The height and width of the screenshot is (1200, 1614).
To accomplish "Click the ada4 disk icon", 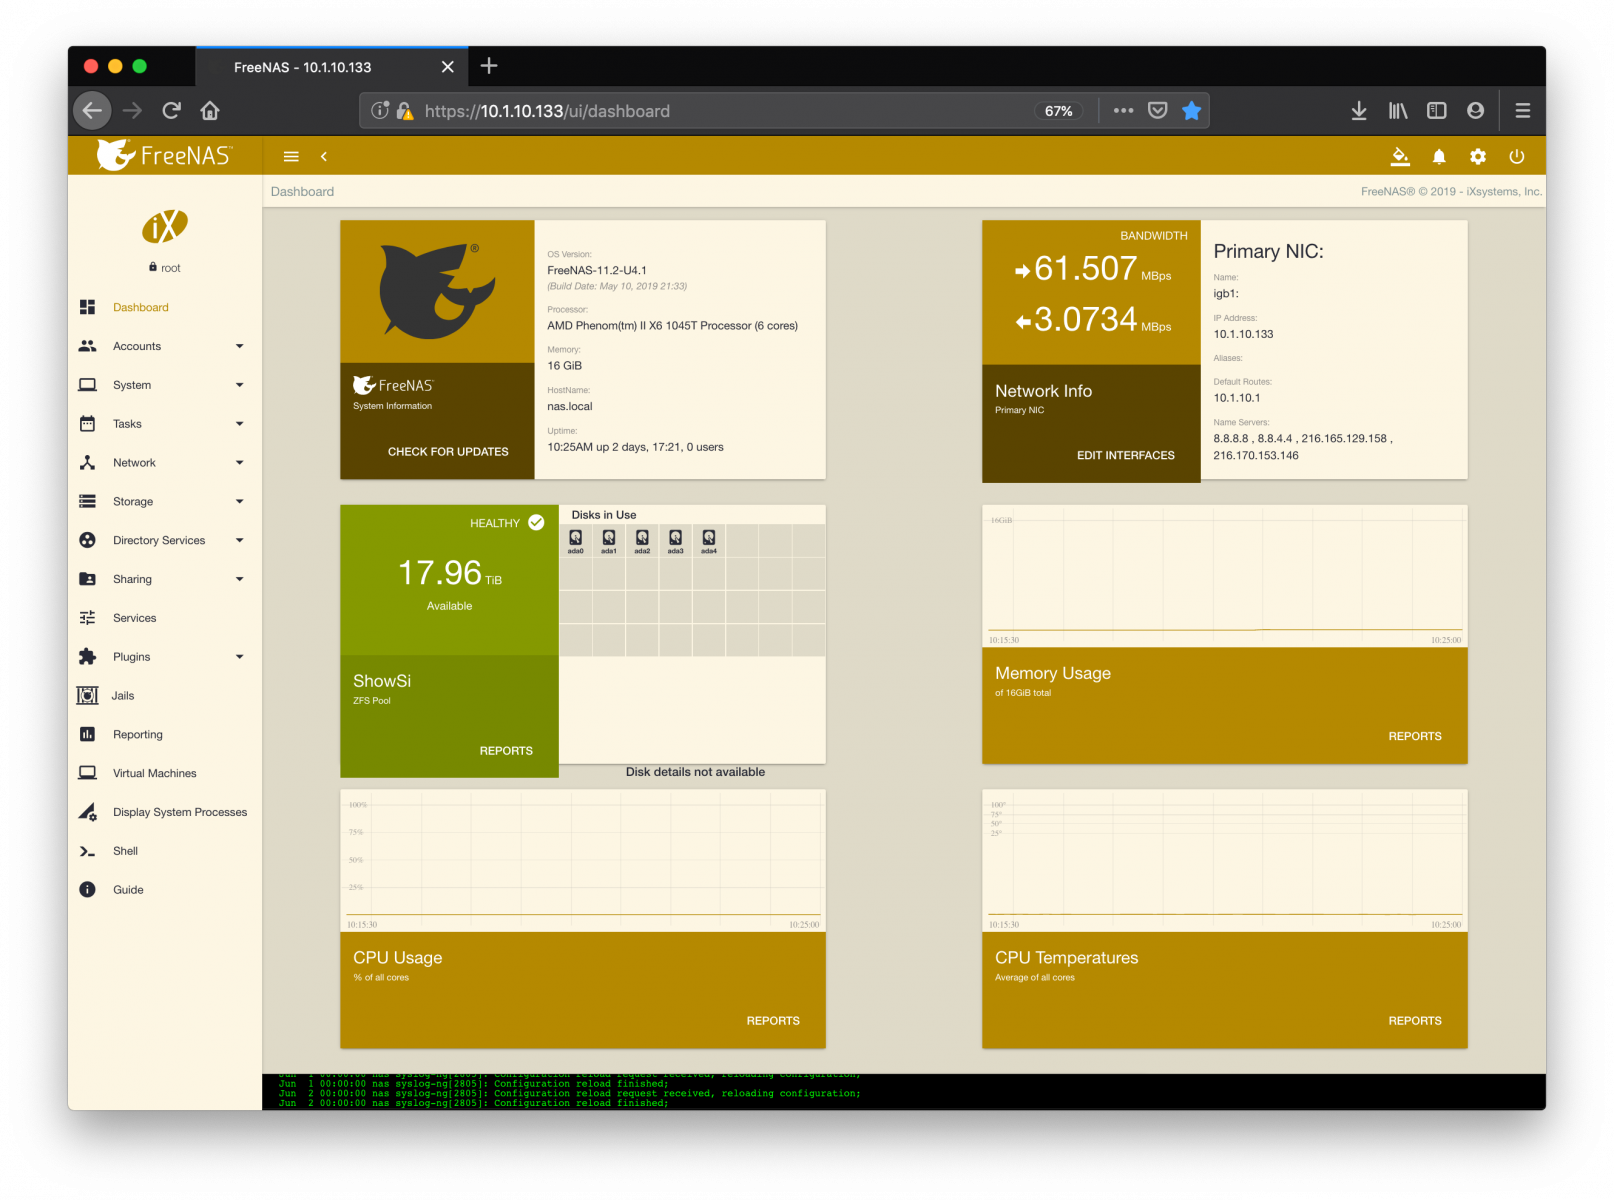I will (x=709, y=539).
